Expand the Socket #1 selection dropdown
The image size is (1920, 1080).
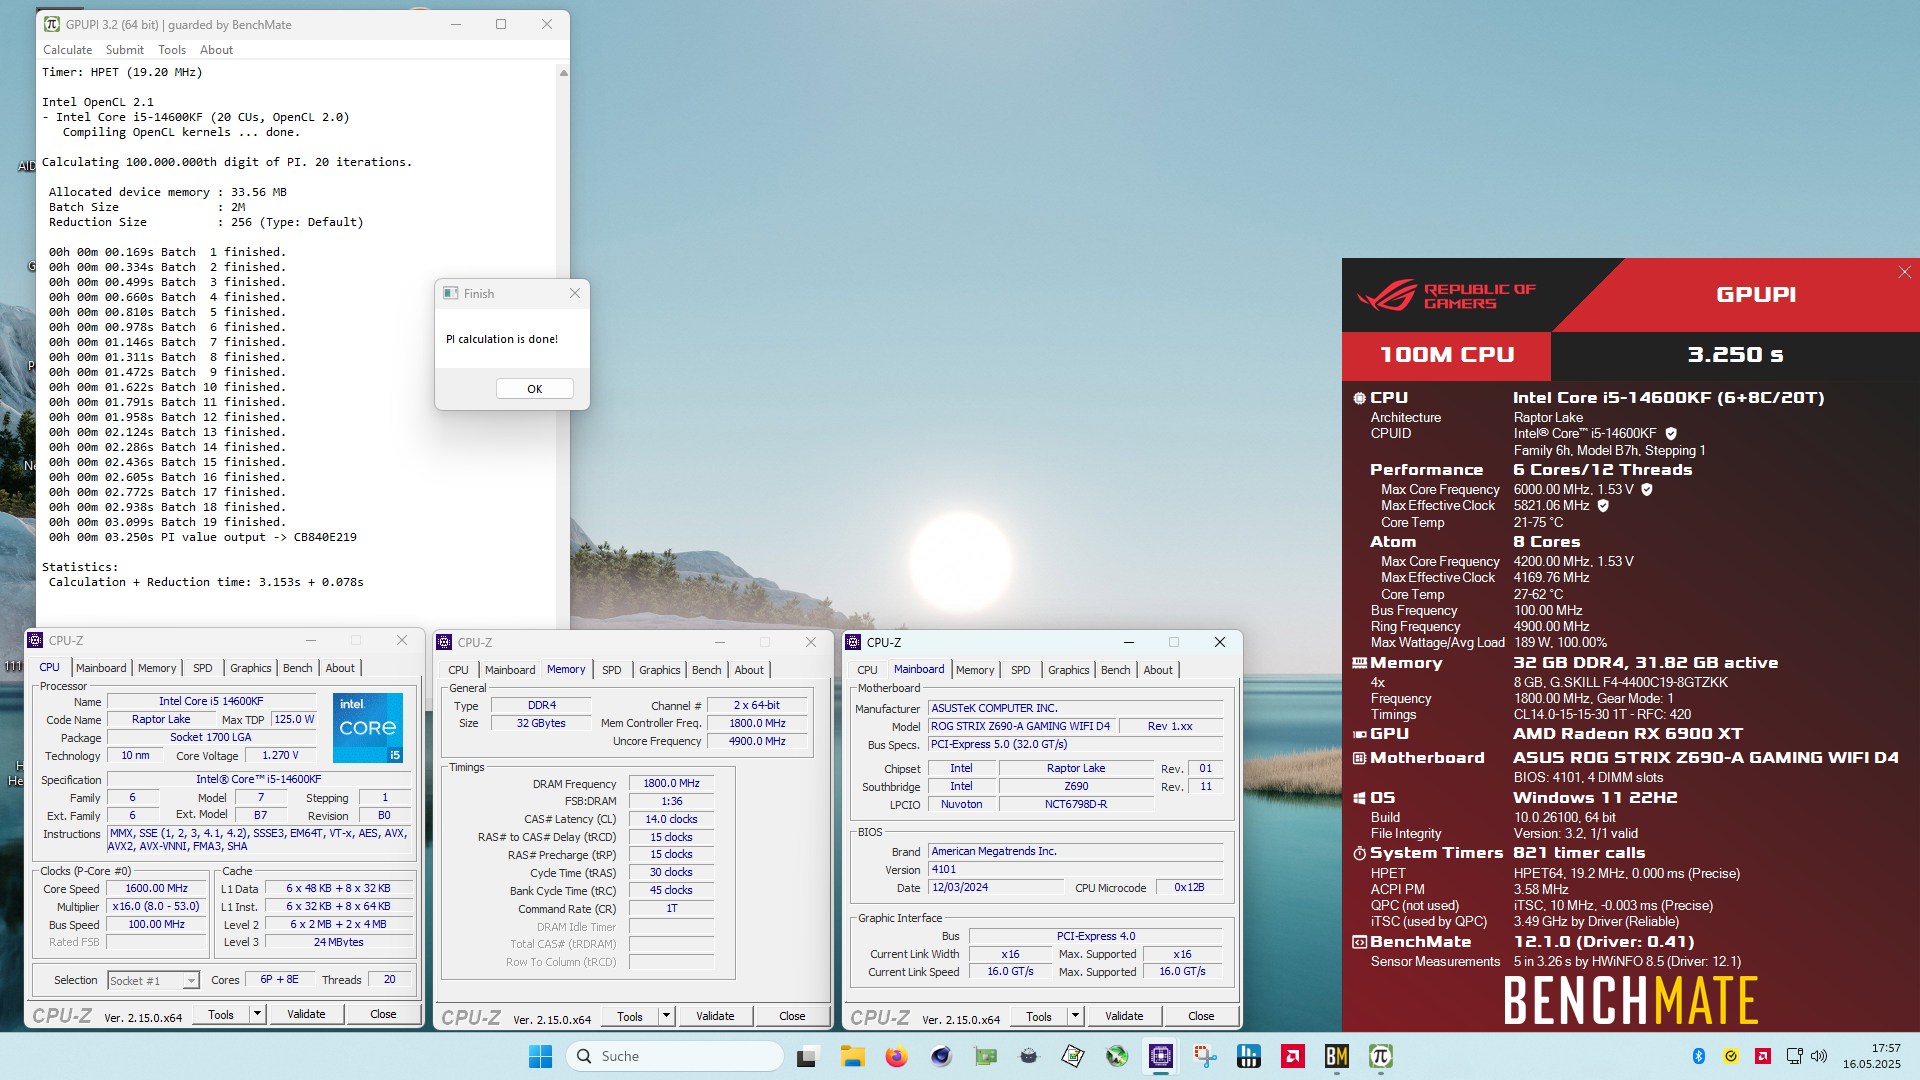click(190, 981)
